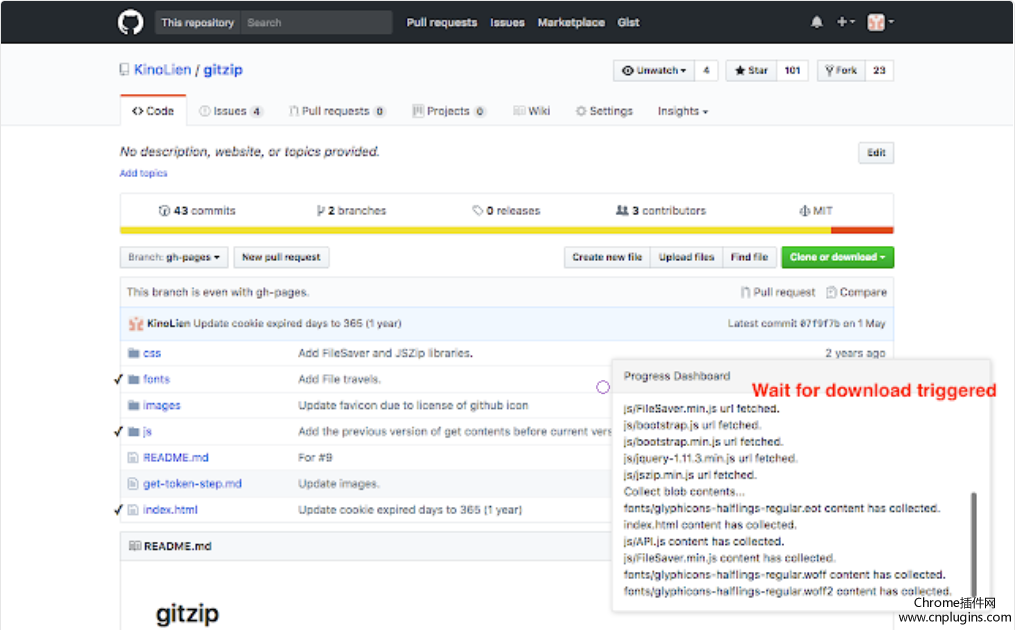
Task: Expand the Clone or download dropdown
Action: [x=837, y=257]
